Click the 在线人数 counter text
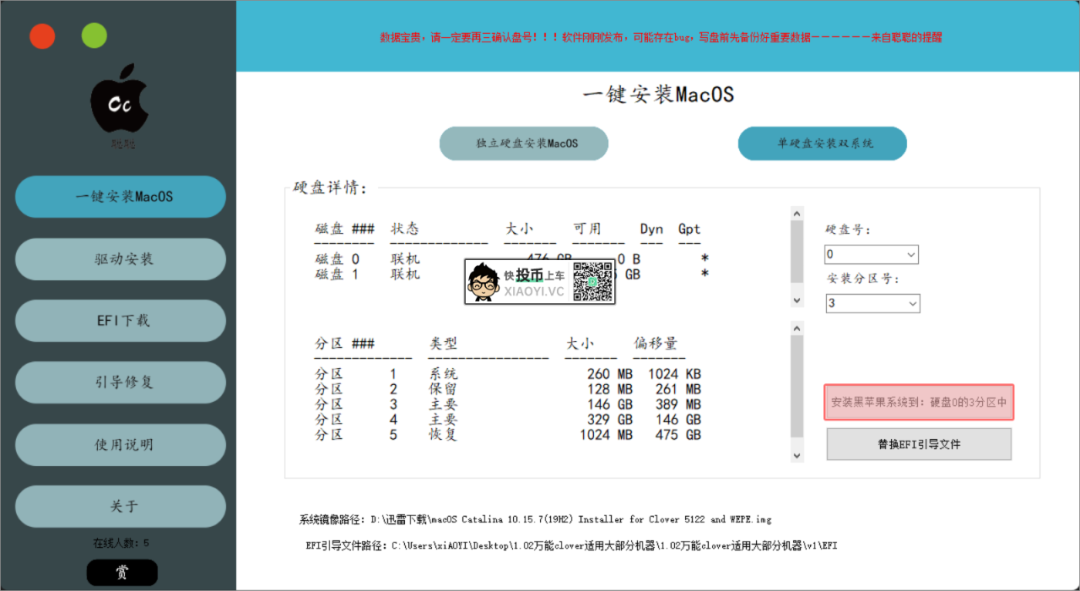This screenshot has width=1080, height=591. 121,543
